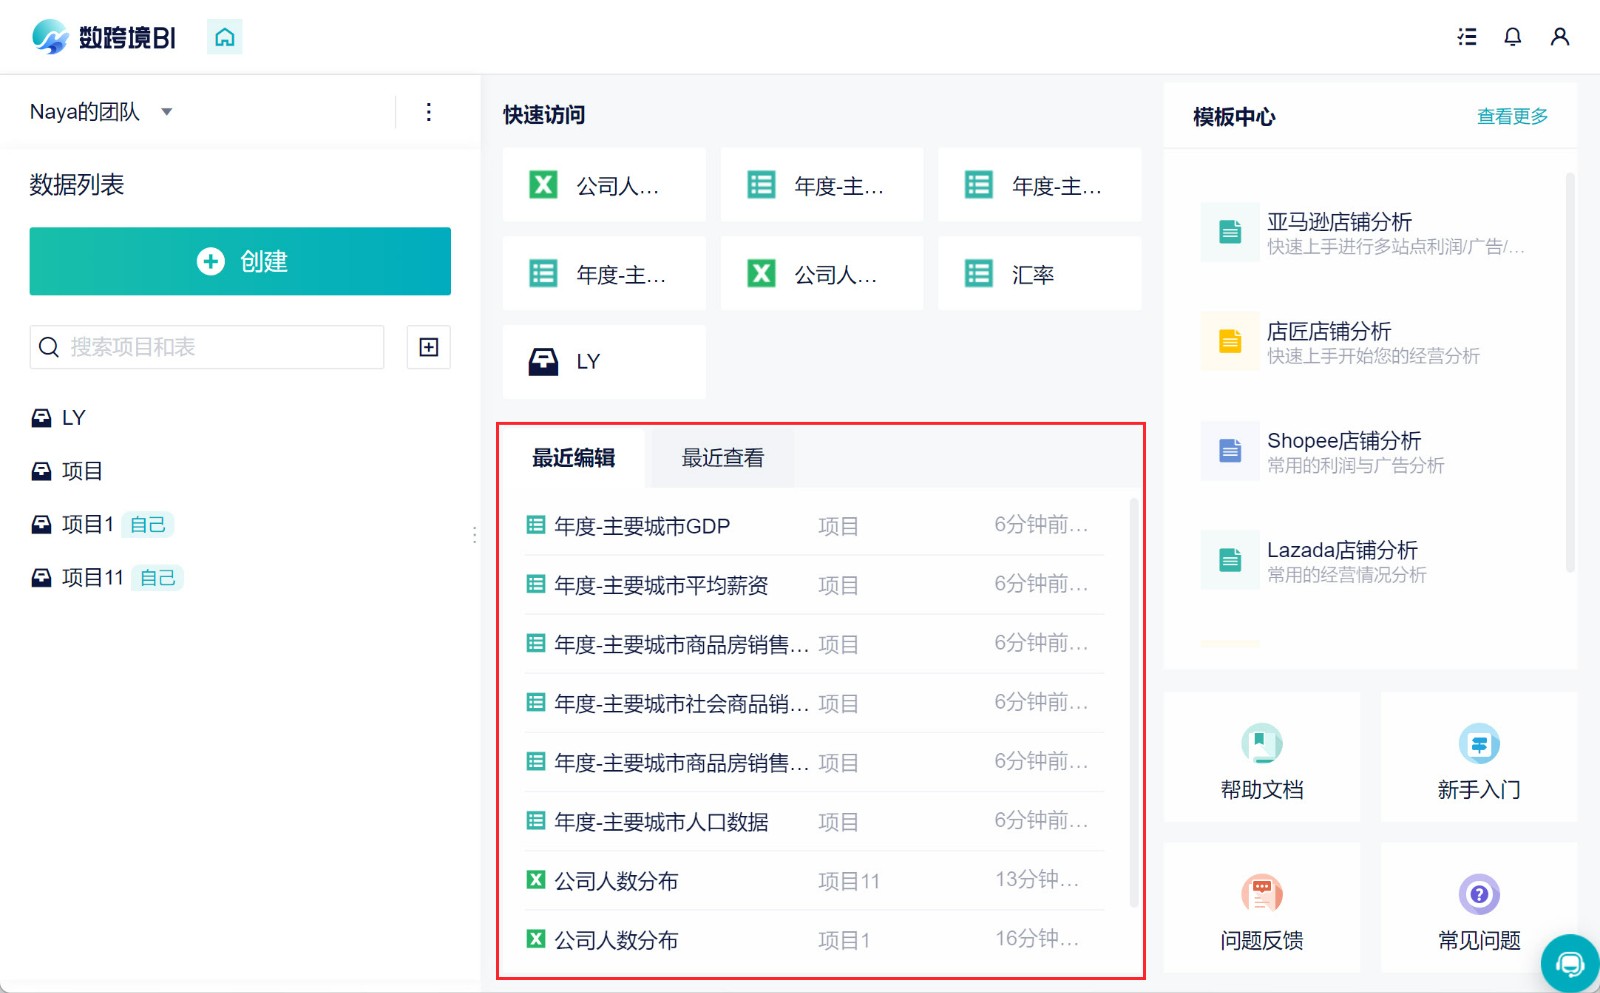The image size is (1600, 993).
Task: Open the LY quick access card
Action: pyautogui.click(x=604, y=361)
